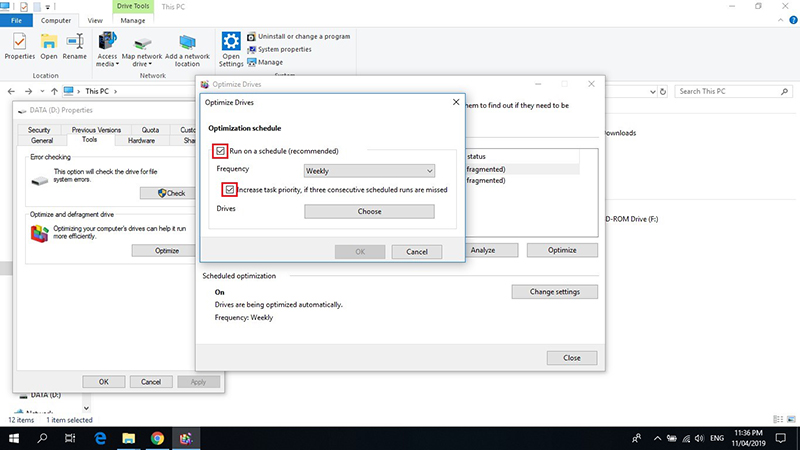Show hidden tray icons chevron
The width and height of the screenshot is (800, 450).
(x=657, y=438)
